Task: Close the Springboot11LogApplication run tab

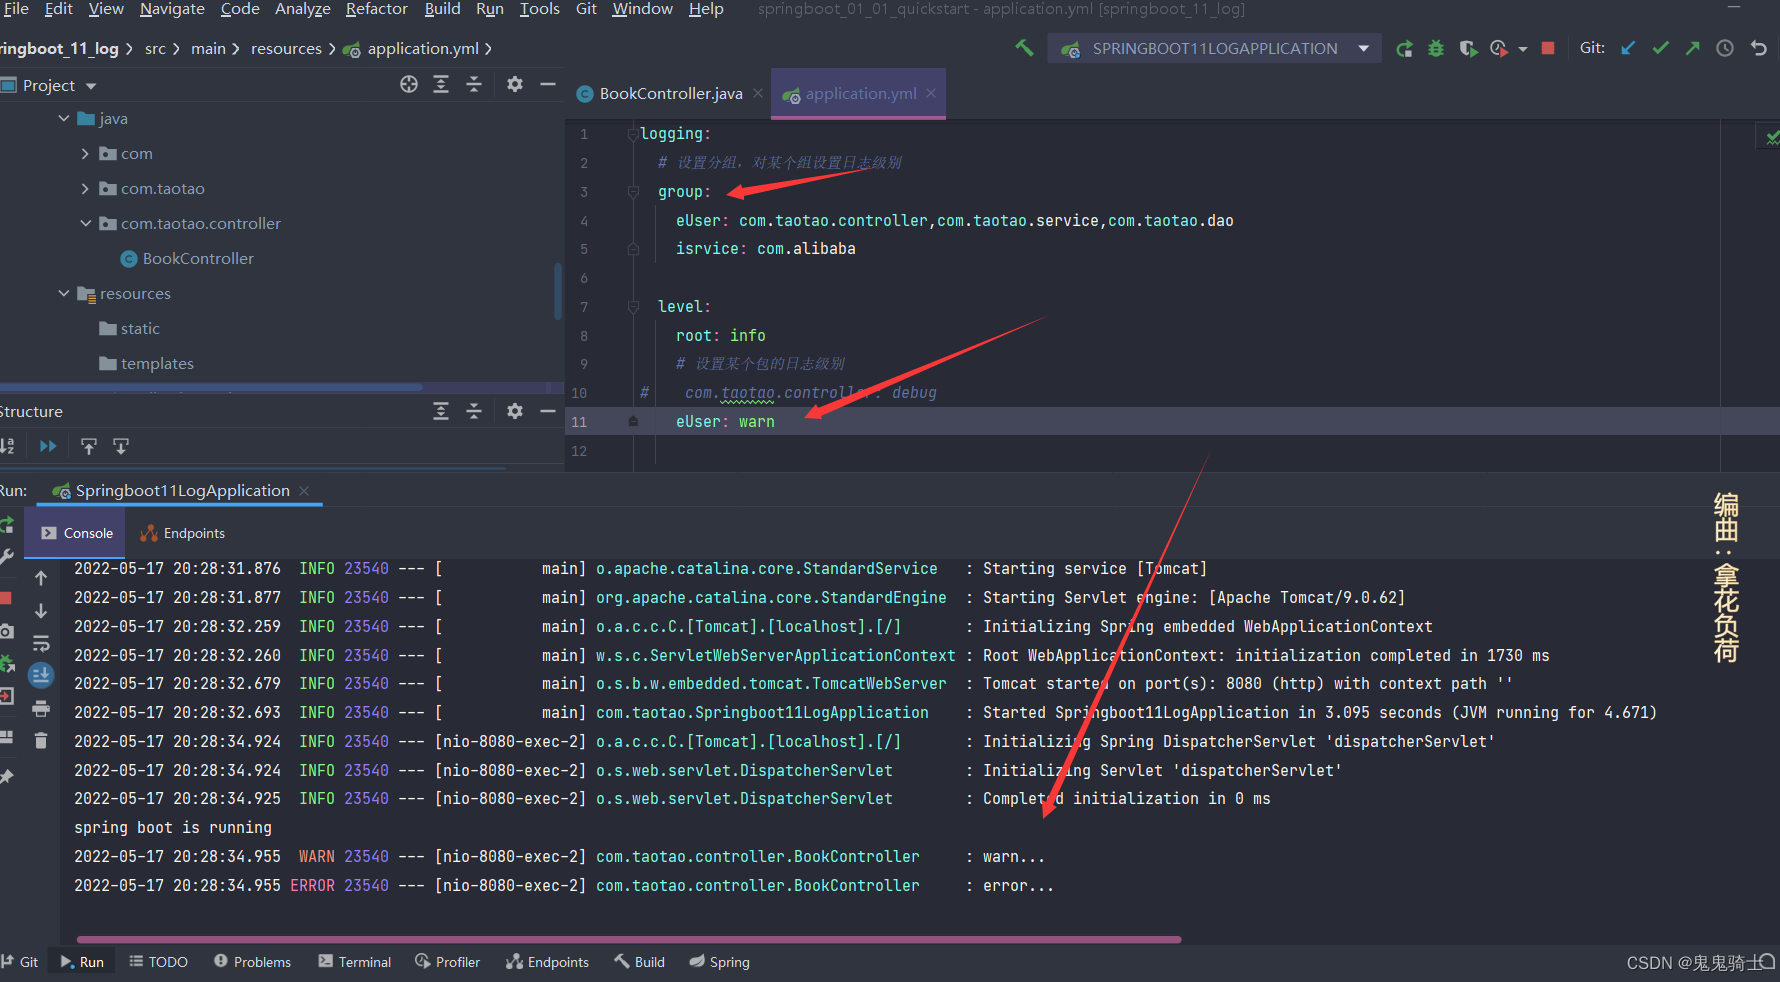Action: (304, 491)
